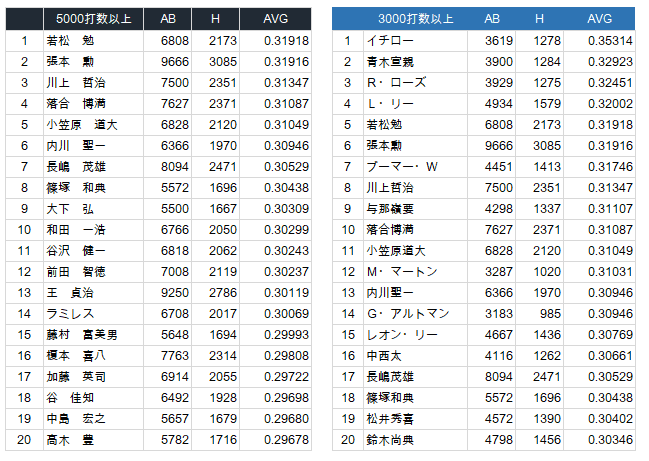Select the AVG value 0.30402
Image resolution: width=649 pixels, height=461 pixels.
tap(610, 419)
